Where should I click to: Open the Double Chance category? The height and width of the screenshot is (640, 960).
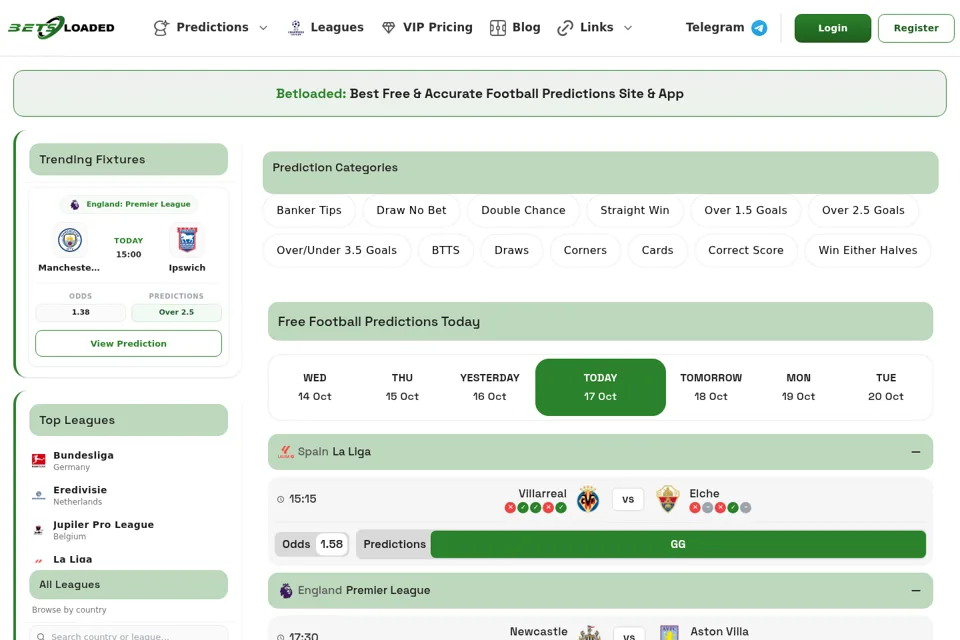pos(523,210)
